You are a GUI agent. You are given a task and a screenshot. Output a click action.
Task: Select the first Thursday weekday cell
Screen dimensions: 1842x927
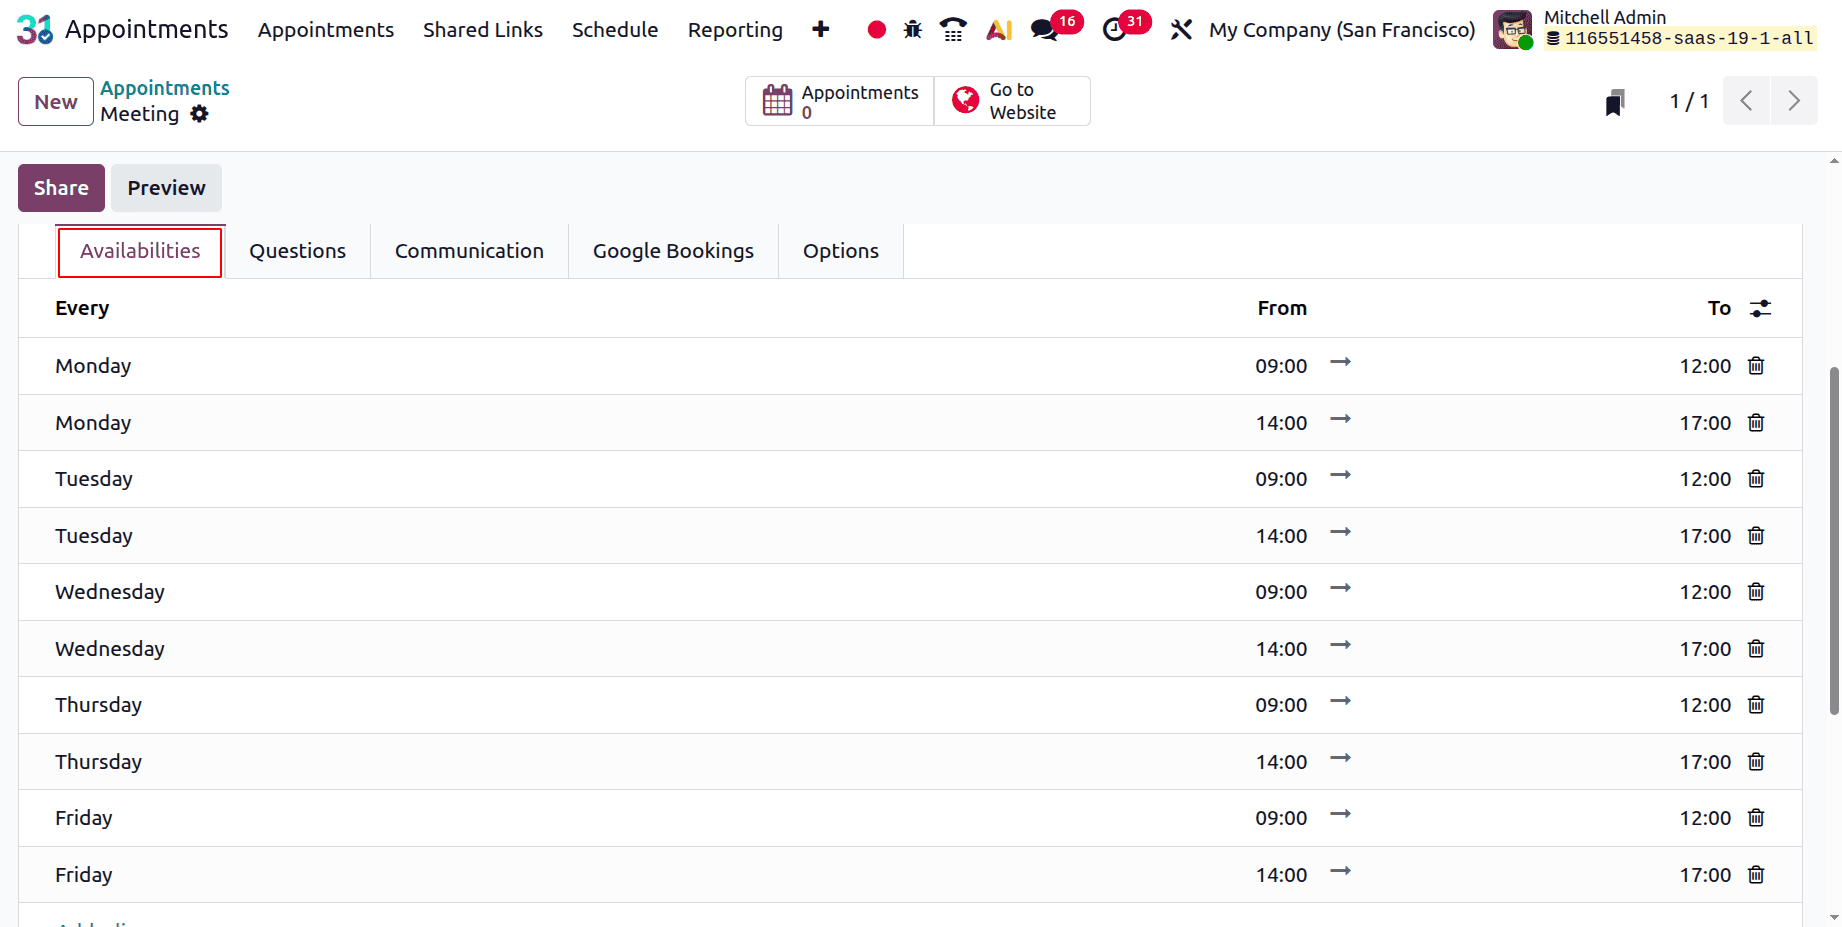[x=99, y=705]
